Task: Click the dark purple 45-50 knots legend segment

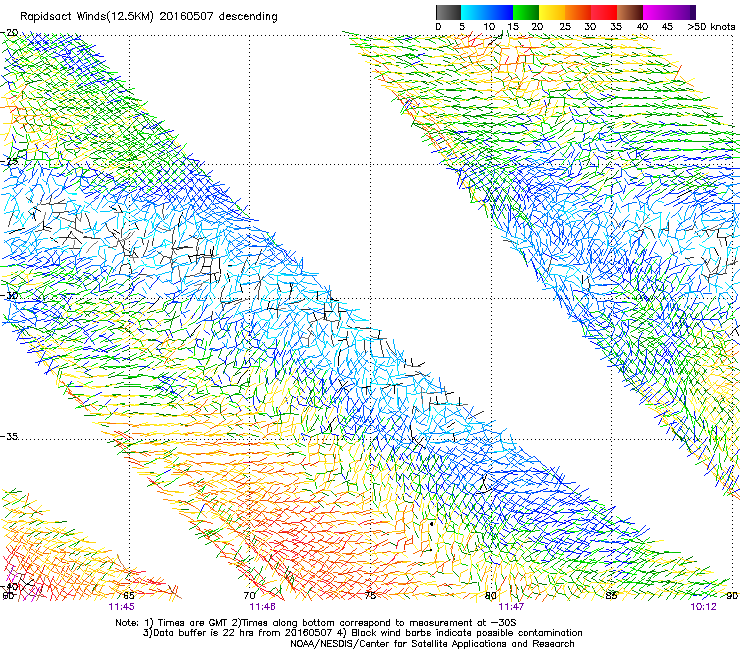Action: (682, 12)
